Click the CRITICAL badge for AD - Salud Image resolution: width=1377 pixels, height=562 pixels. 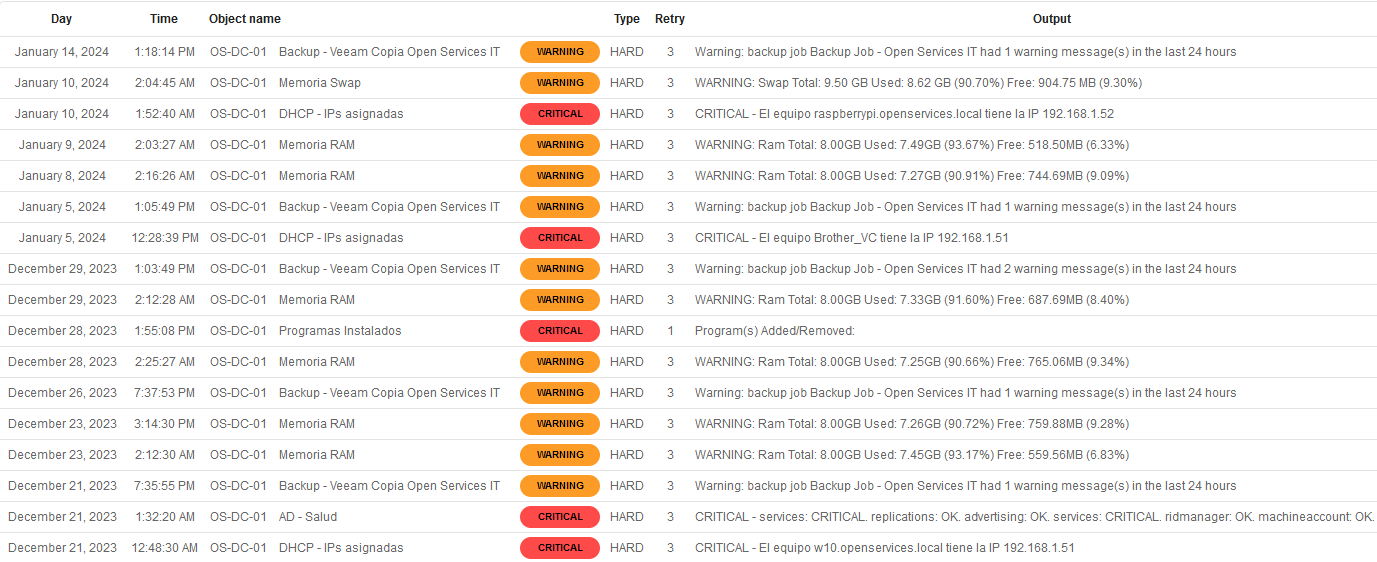tap(560, 517)
